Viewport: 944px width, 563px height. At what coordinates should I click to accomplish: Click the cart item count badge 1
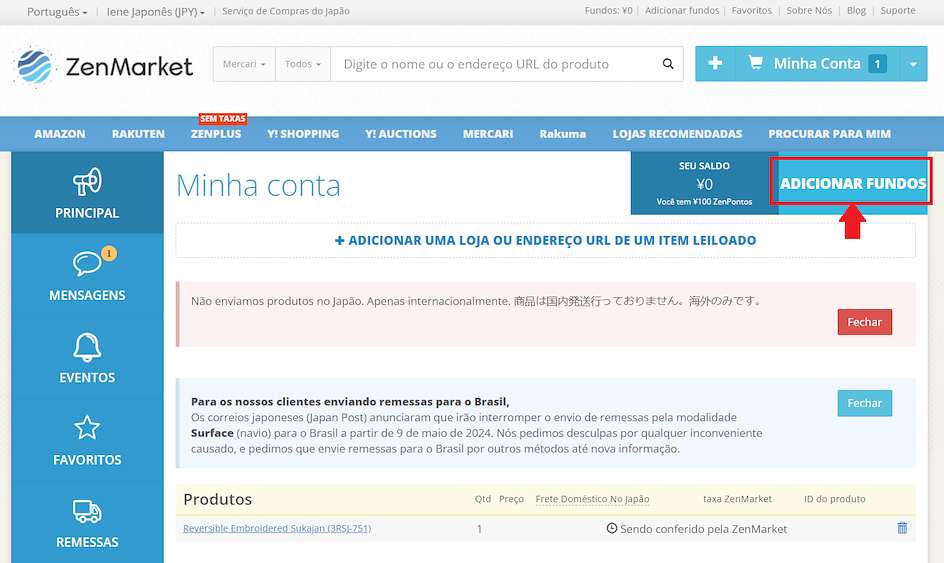point(877,64)
